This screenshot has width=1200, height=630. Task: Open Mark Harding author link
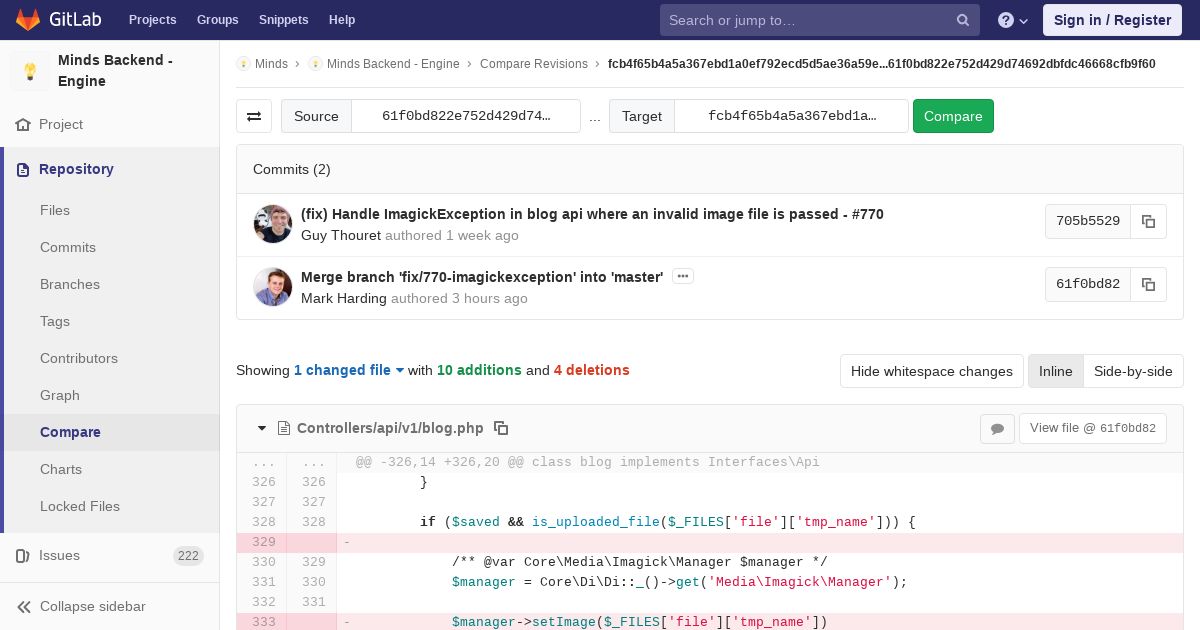point(344,299)
